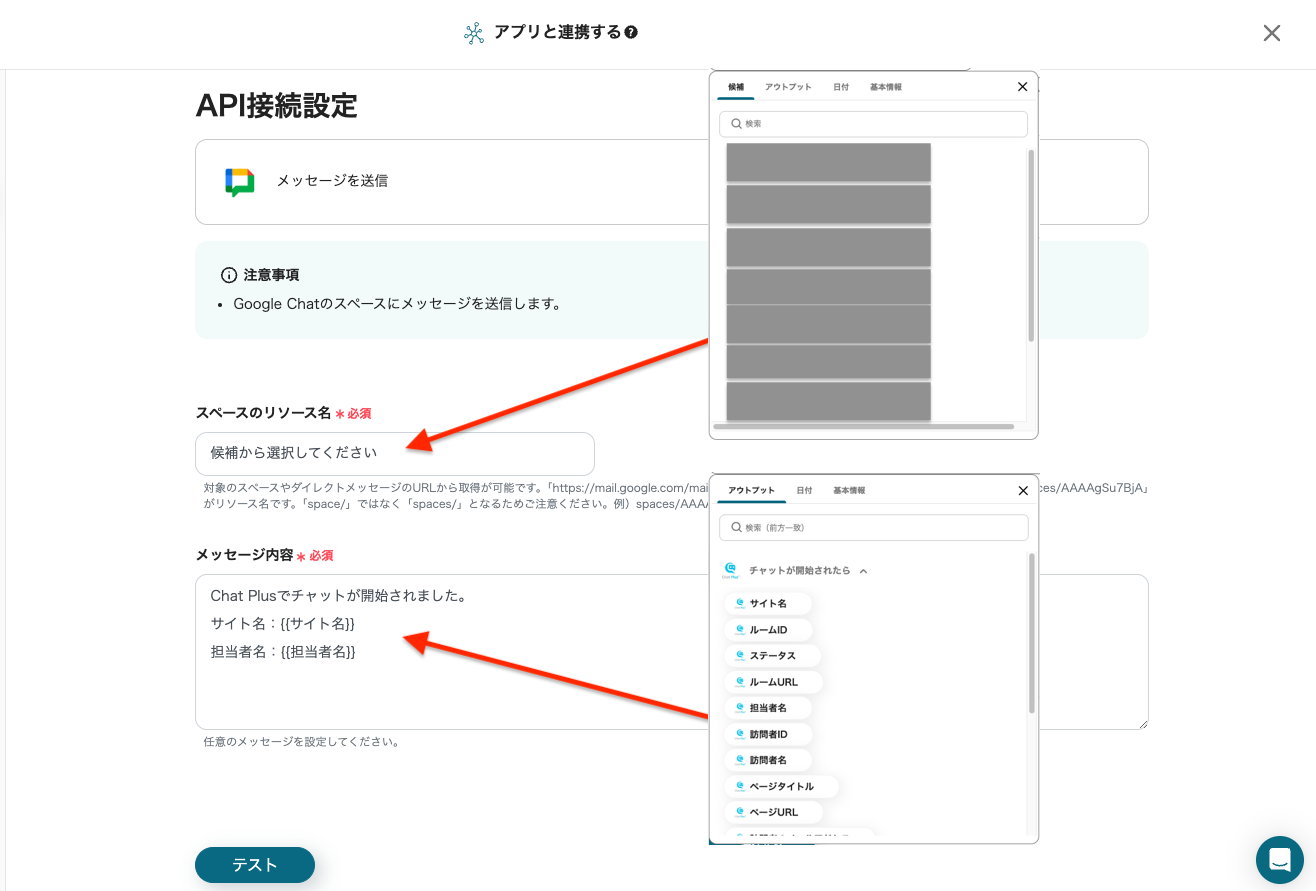Viewport: 1316px width, 891px height.
Task: Click the メッセージ内容 field label
Action: (x=244, y=555)
